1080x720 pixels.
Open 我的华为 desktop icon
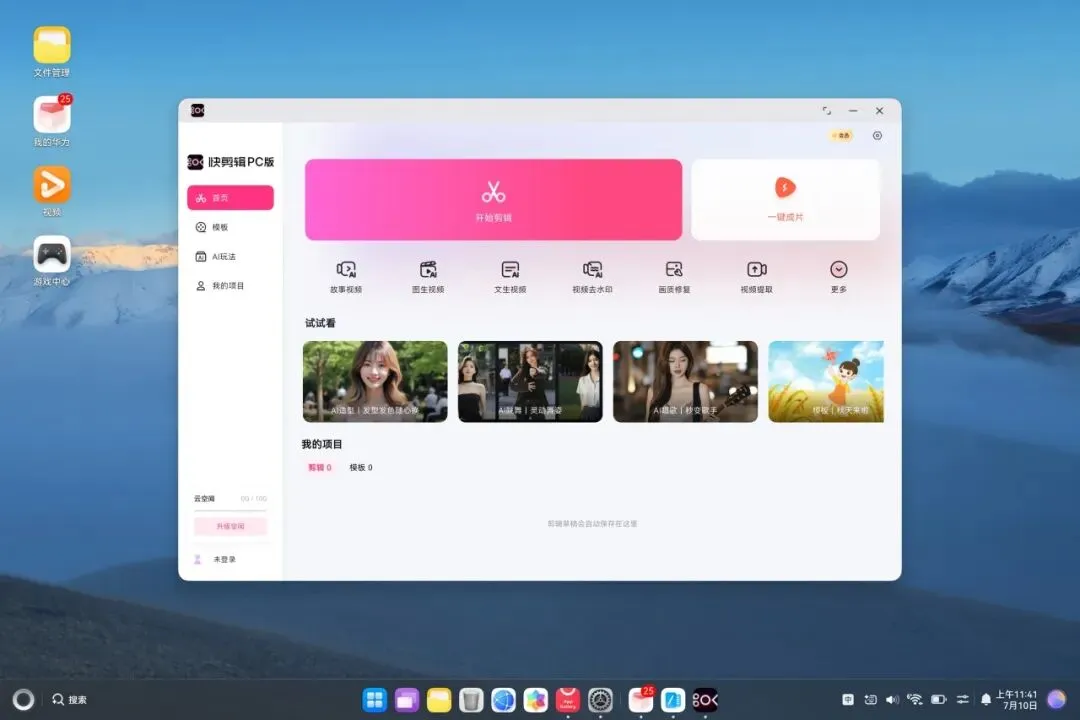52,121
